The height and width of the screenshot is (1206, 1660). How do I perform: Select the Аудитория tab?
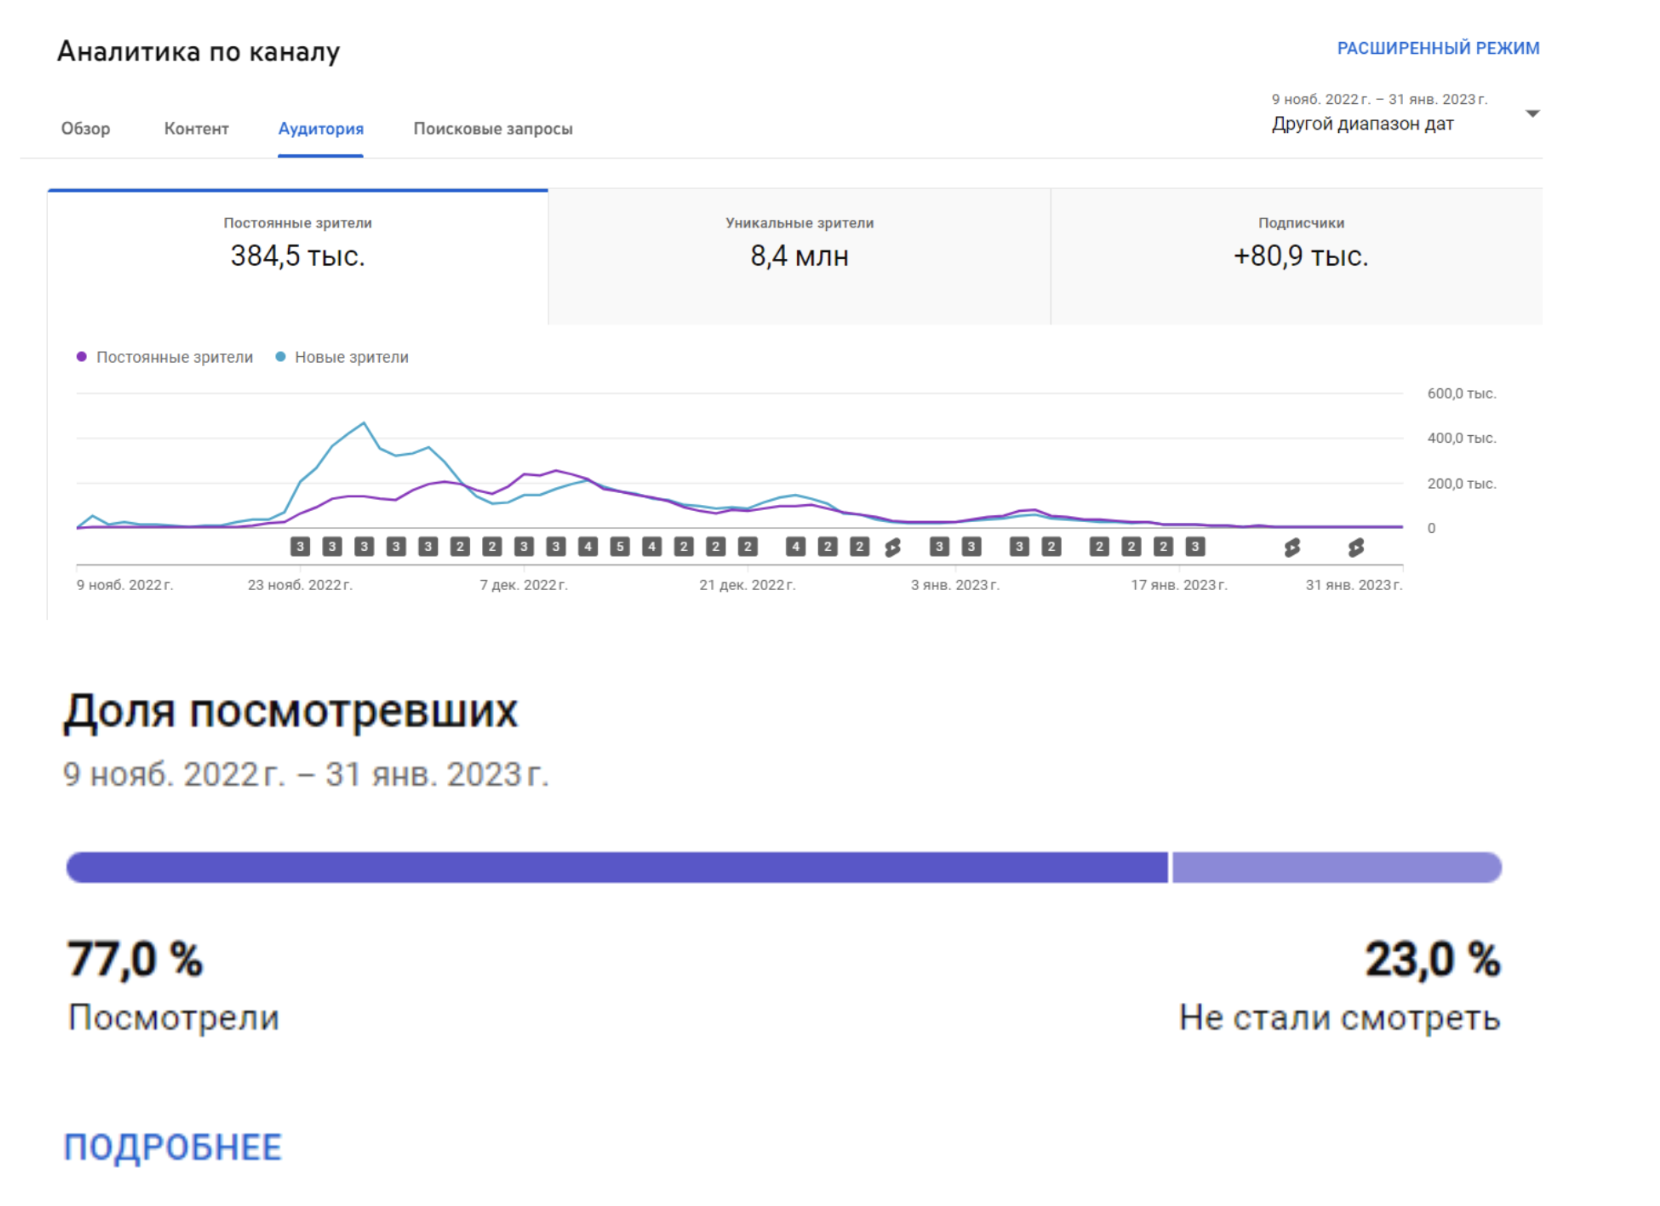coord(321,129)
